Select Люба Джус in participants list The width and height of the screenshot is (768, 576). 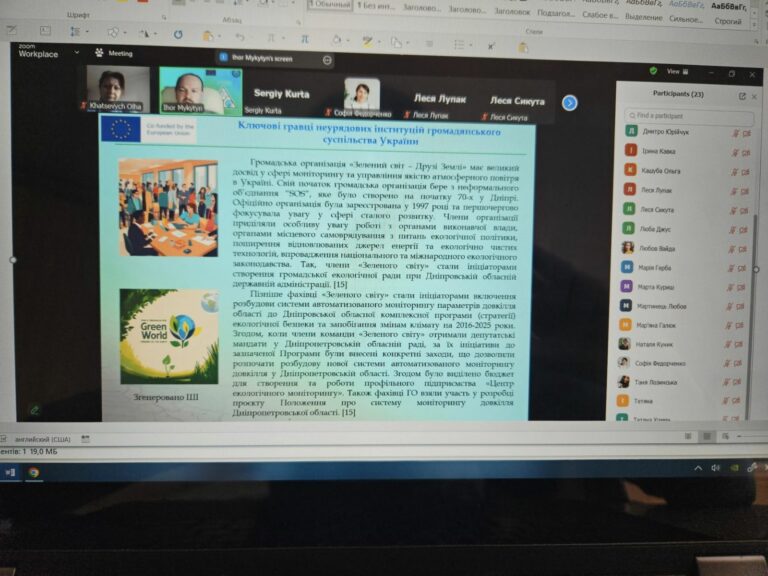(686, 229)
